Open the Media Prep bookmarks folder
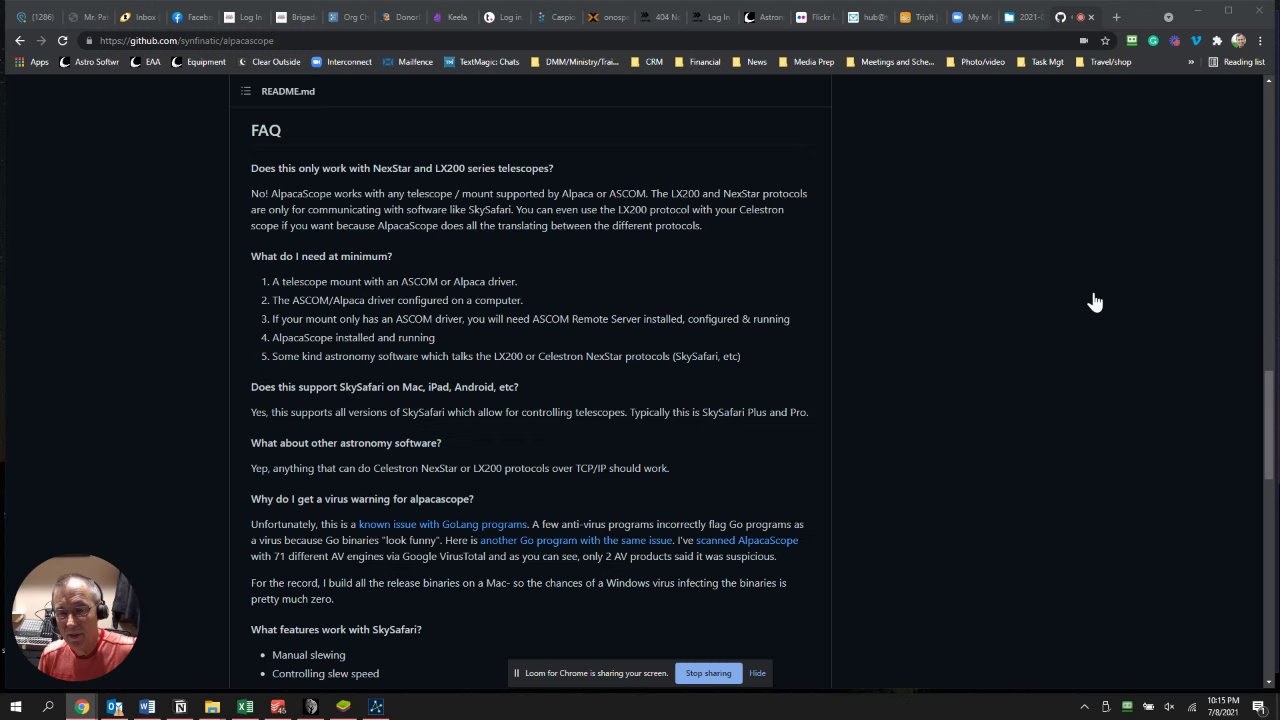The height and width of the screenshot is (720, 1280). pos(806,62)
